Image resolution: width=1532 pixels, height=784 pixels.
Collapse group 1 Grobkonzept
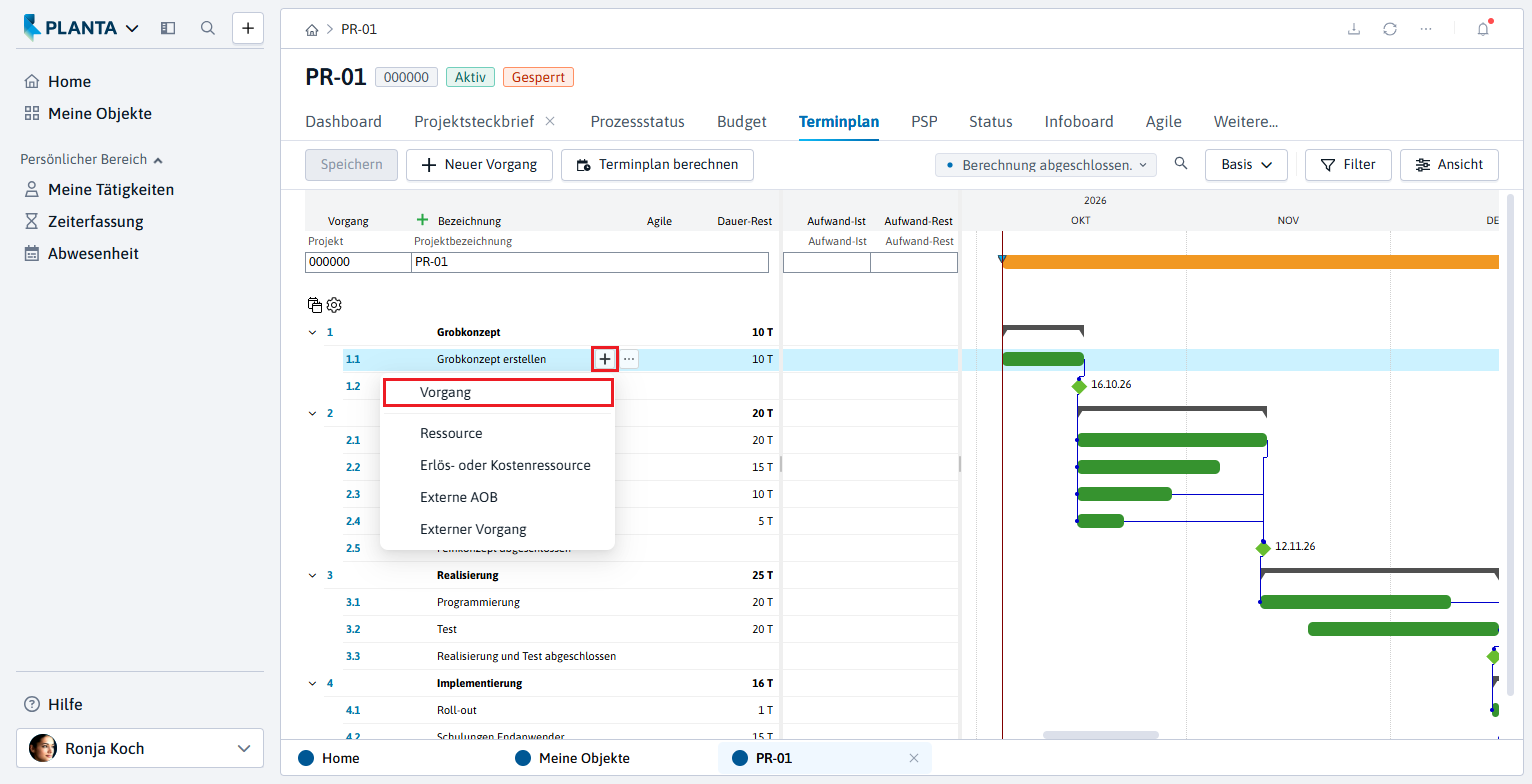coord(312,332)
